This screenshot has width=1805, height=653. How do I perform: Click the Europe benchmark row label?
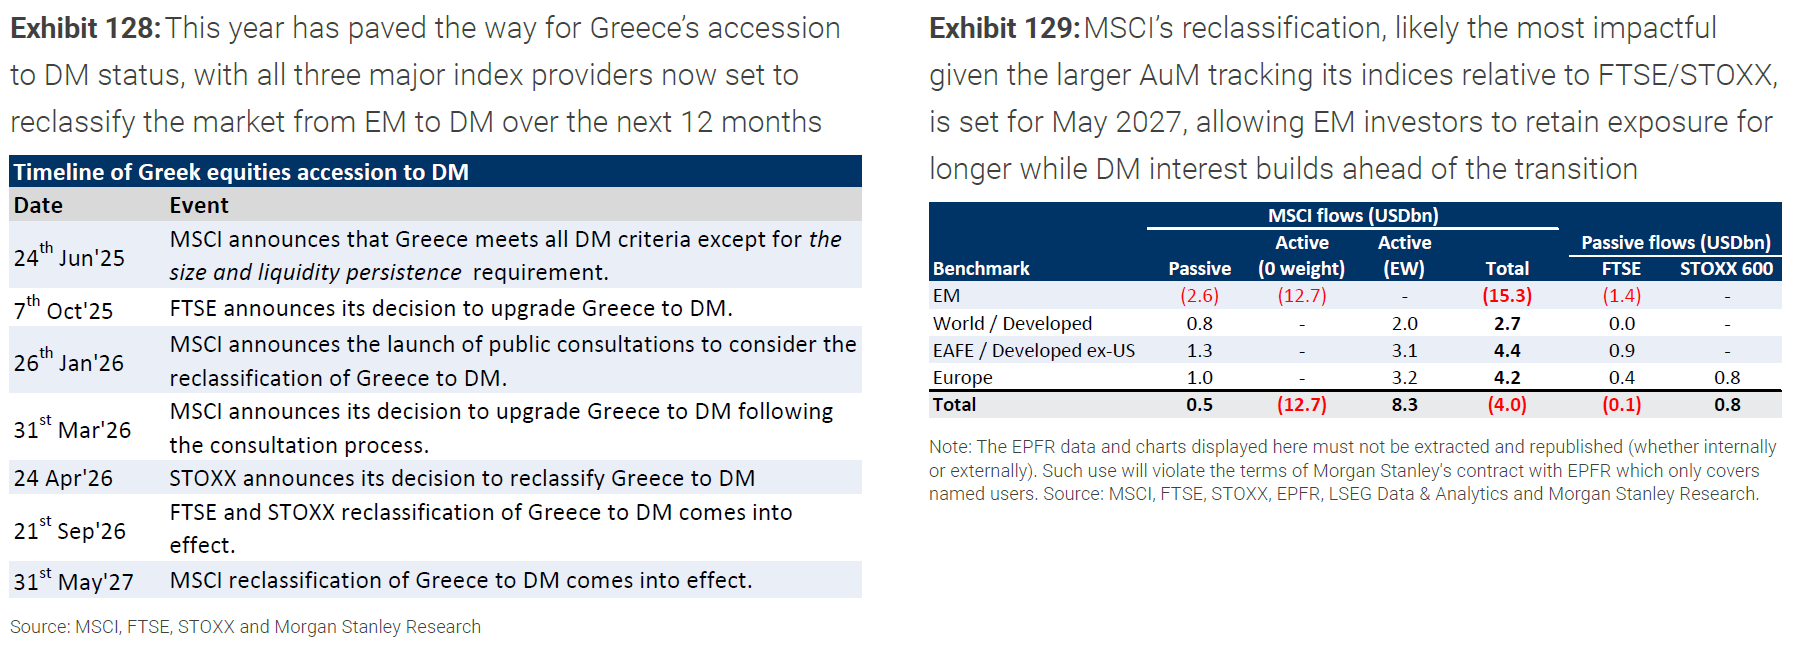(x=963, y=378)
